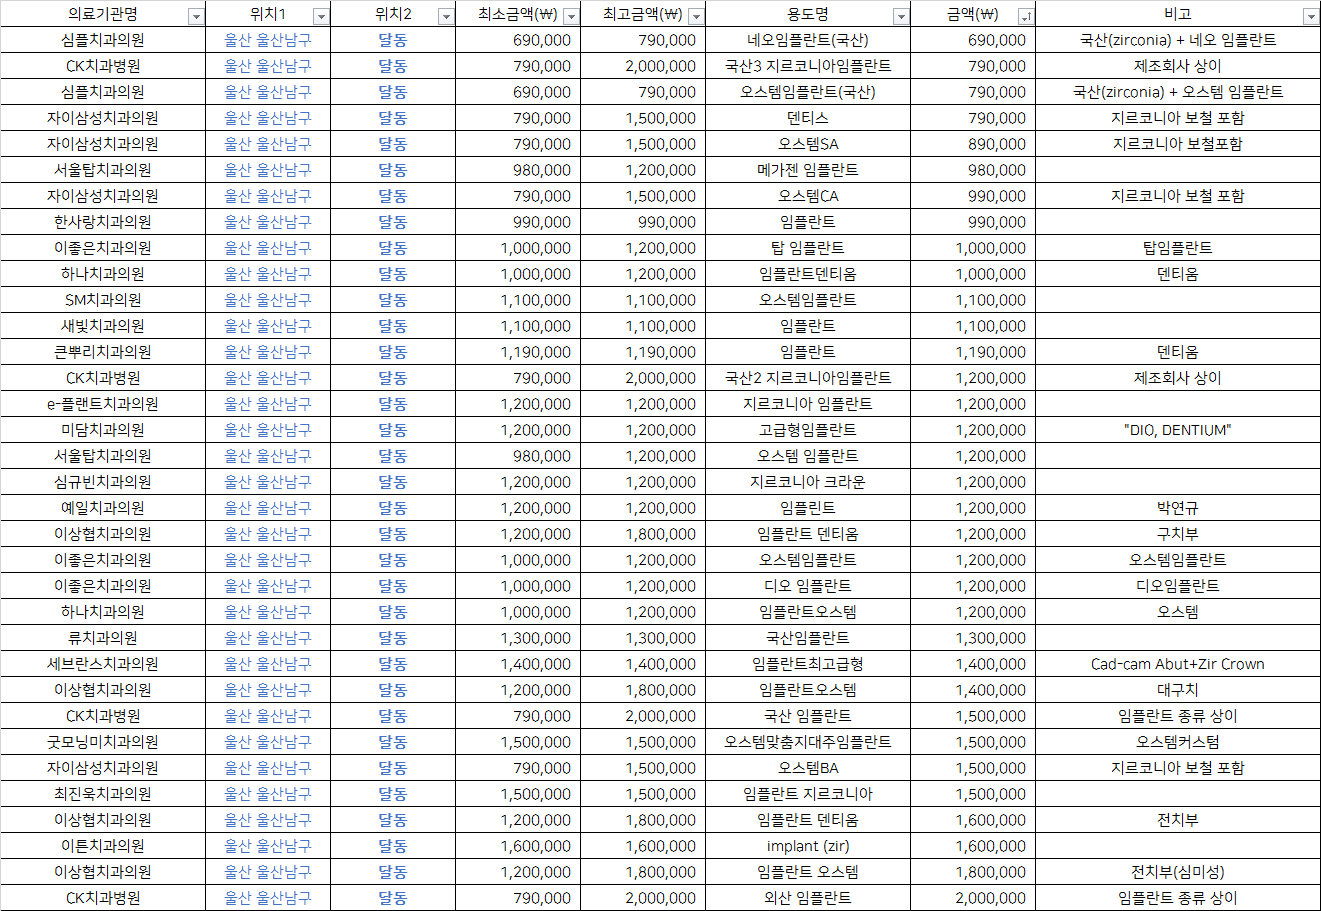The width and height of the screenshot is (1321, 911).
Task: Click the 굿모닝미치과의원 cell
Action: tap(103, 742)
